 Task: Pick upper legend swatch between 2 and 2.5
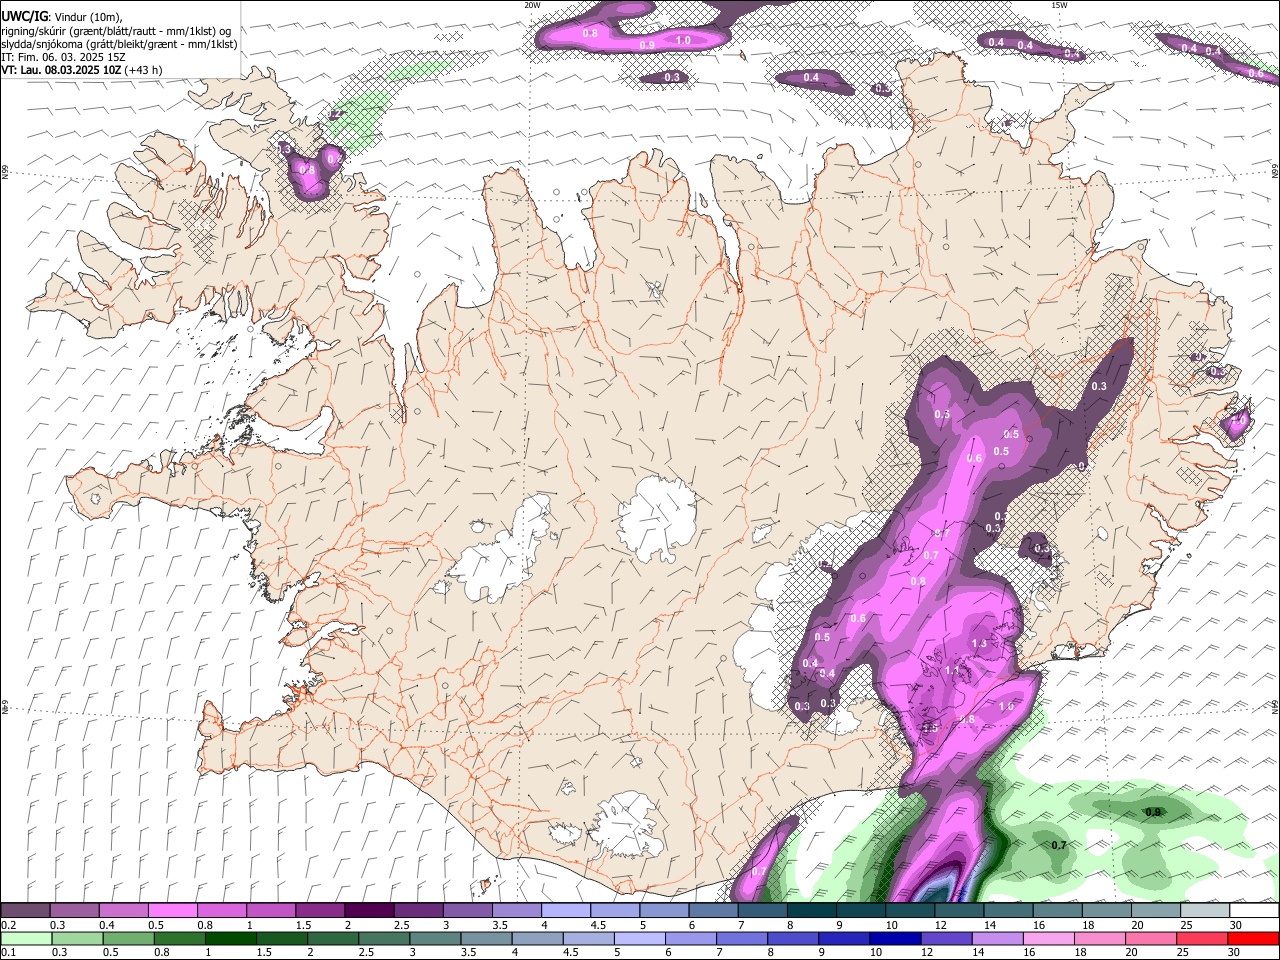[x=369, y=910]
